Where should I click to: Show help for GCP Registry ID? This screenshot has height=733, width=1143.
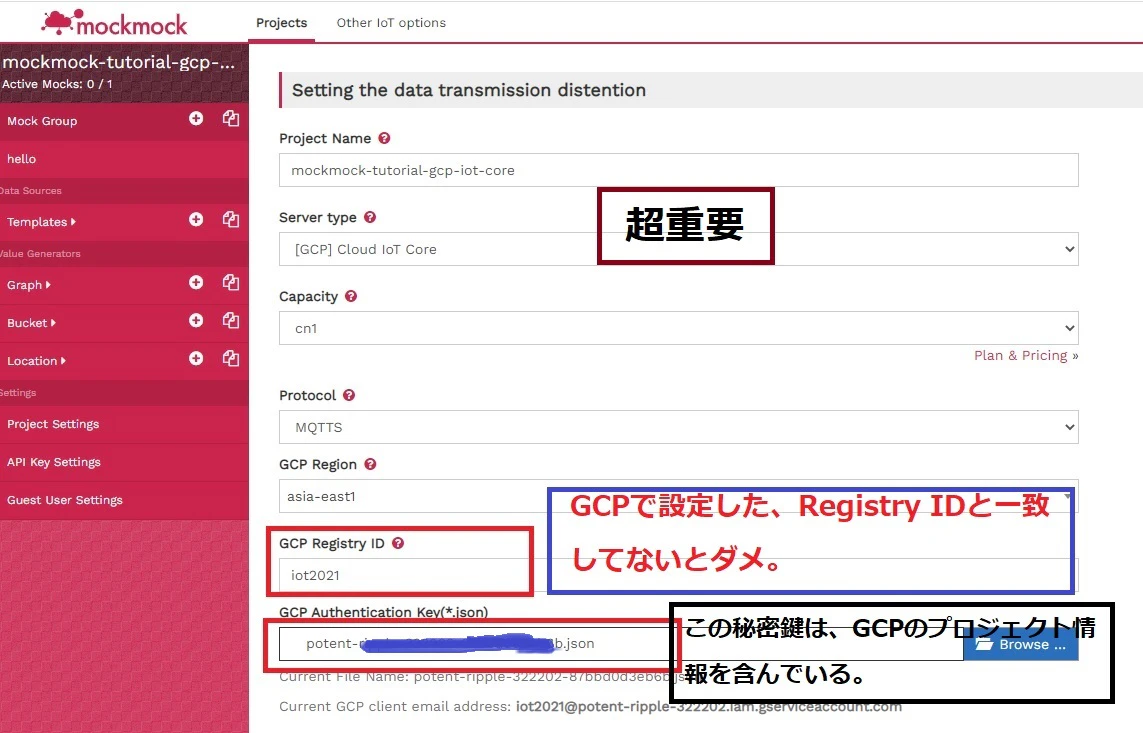pyautogui.click(x=397, y=543)
